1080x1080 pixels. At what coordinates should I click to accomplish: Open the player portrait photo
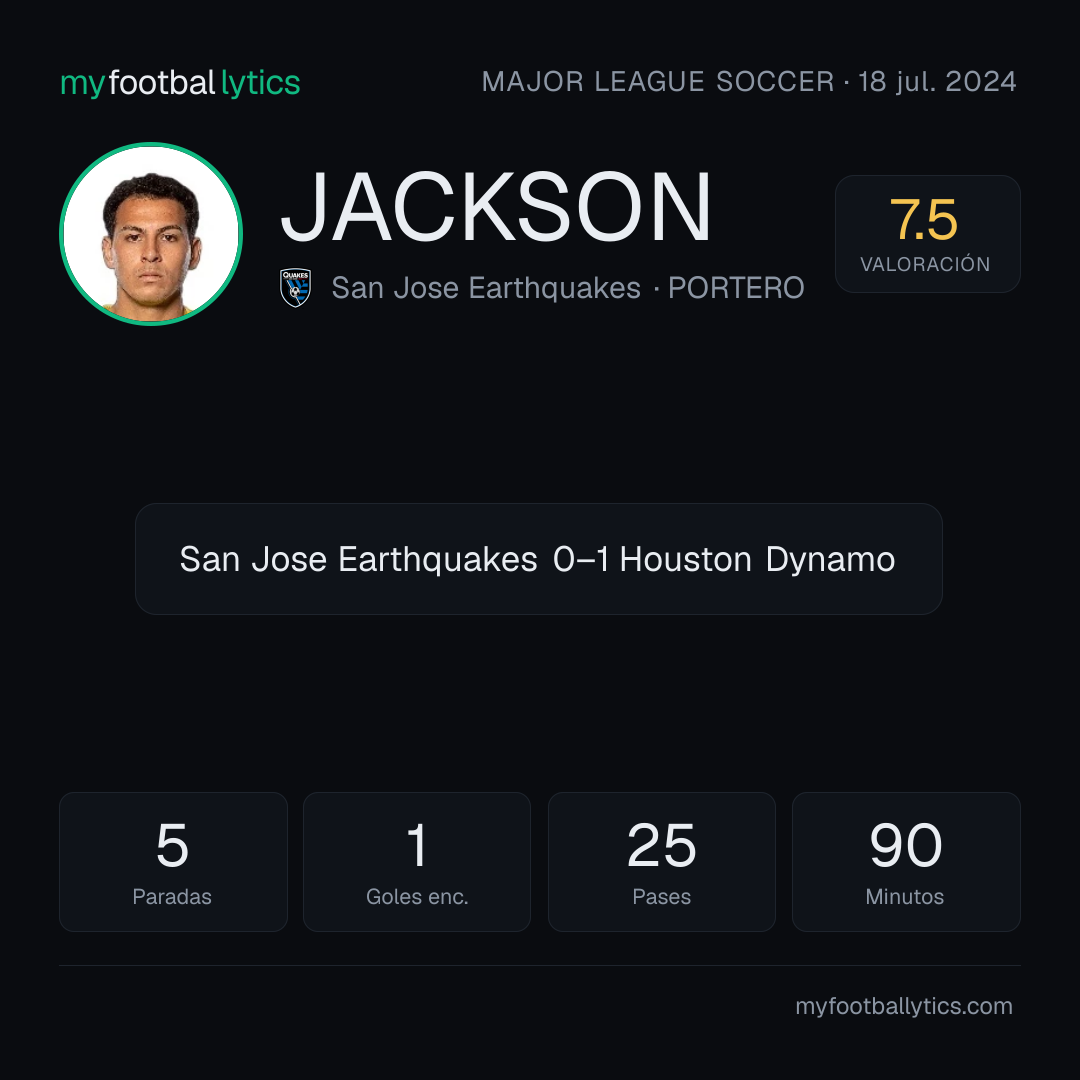(151, 233)
